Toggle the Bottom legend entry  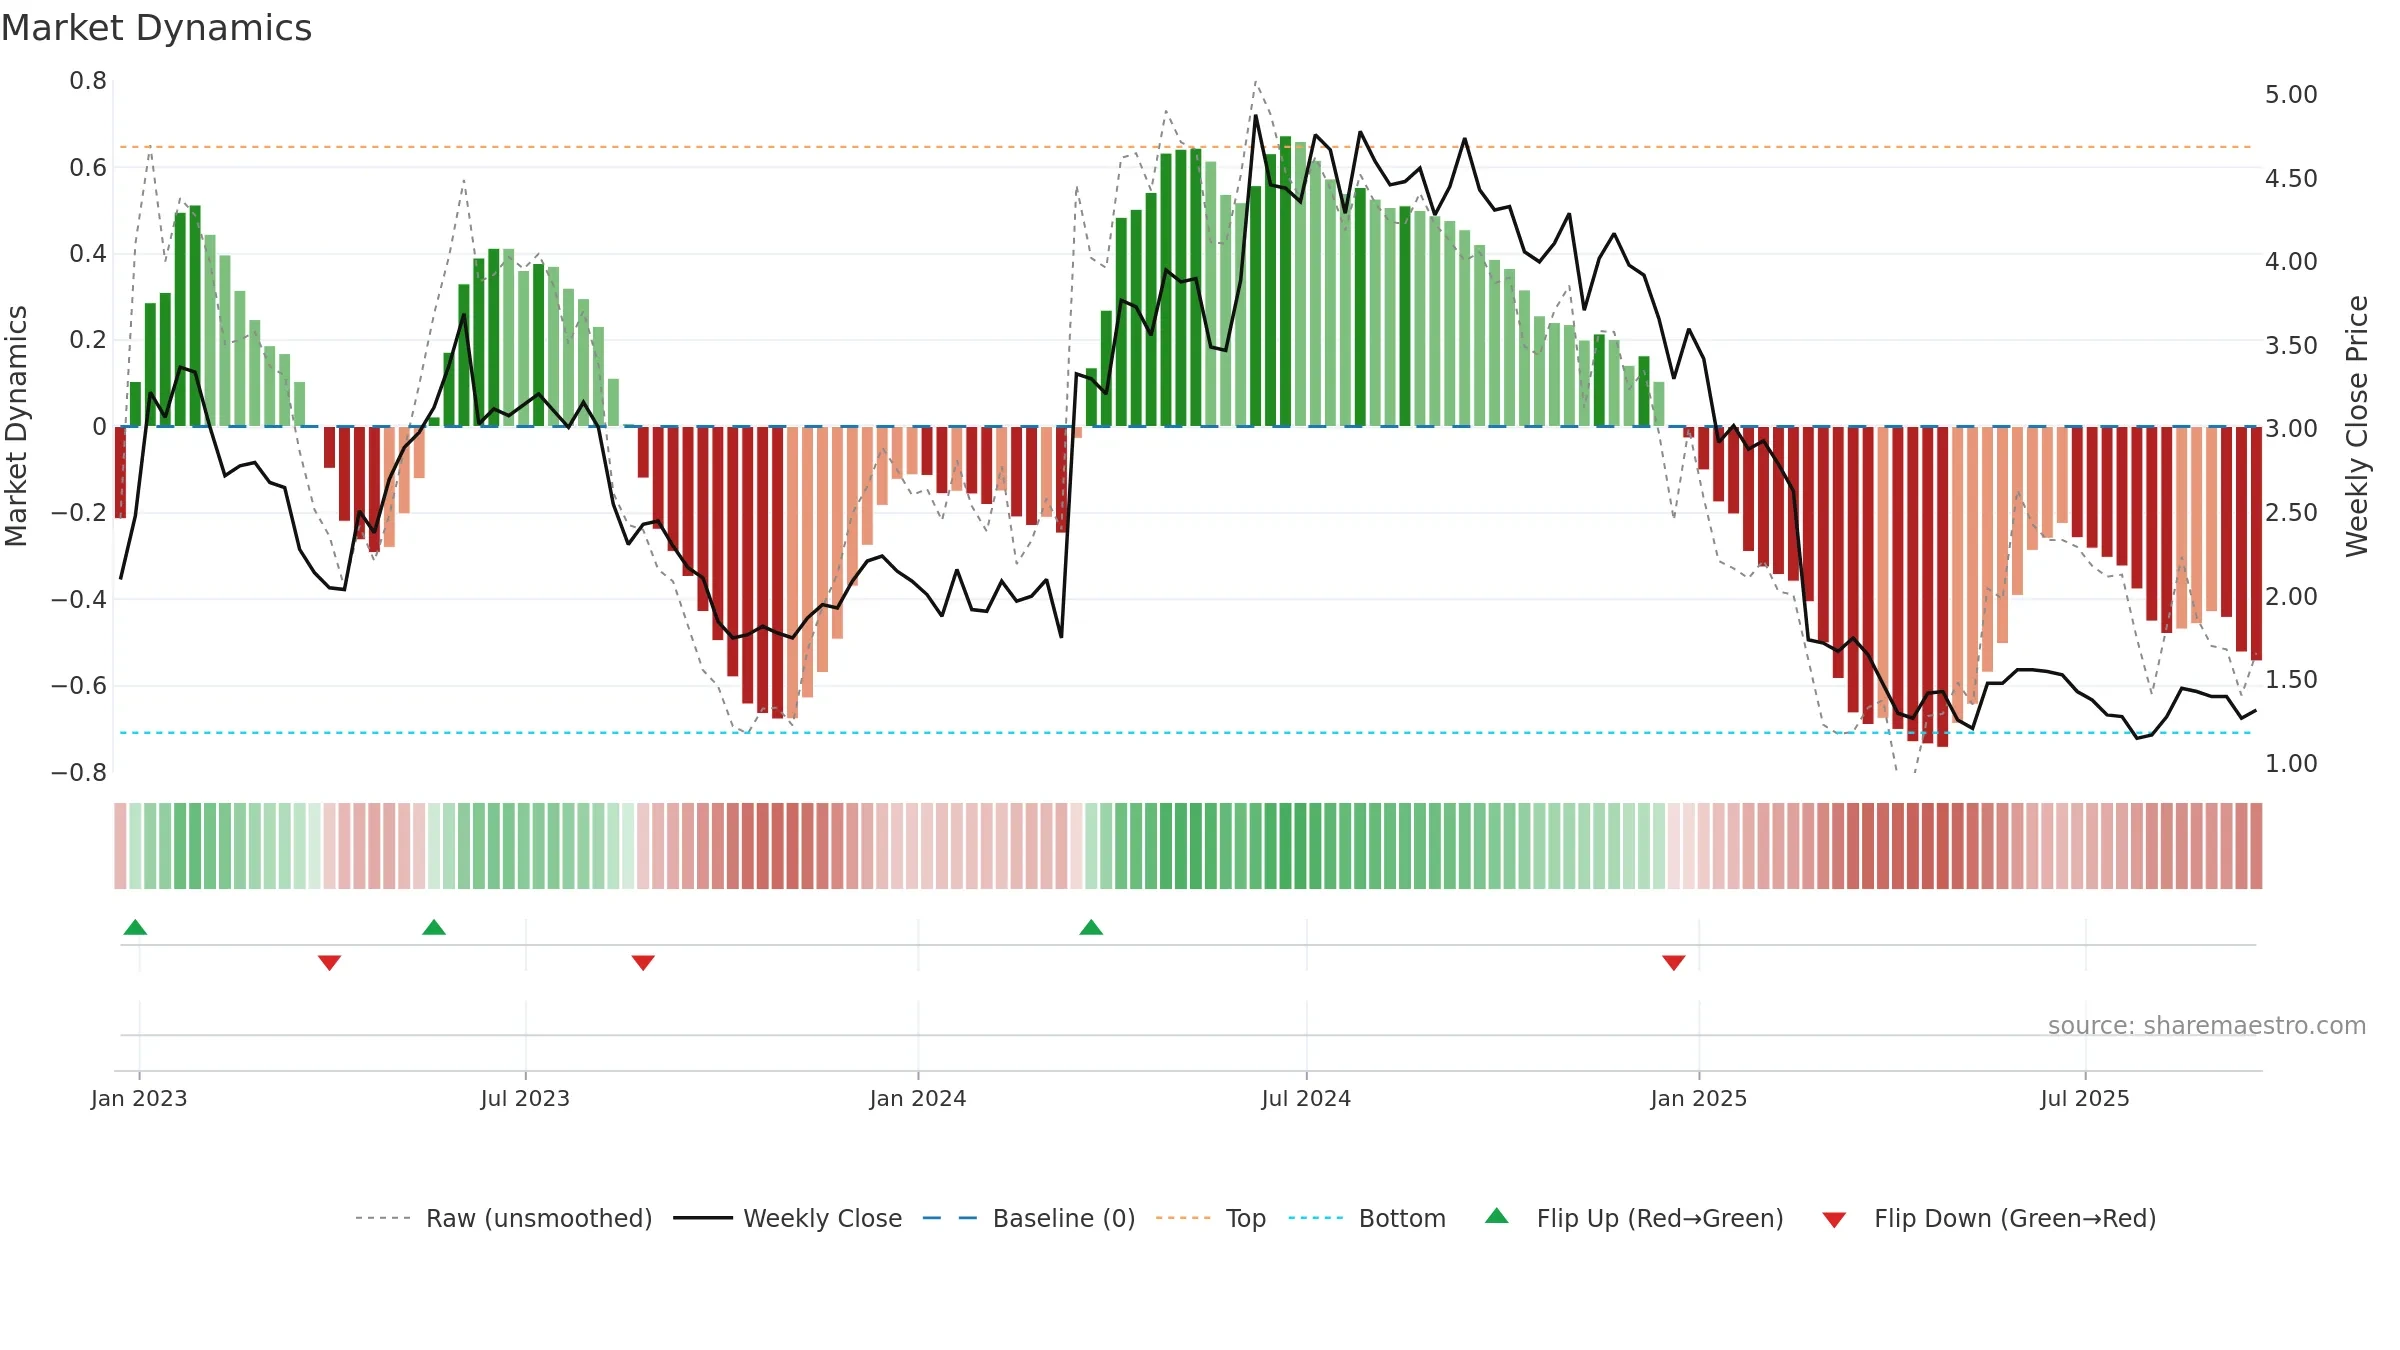[x=1367, y=1219]
